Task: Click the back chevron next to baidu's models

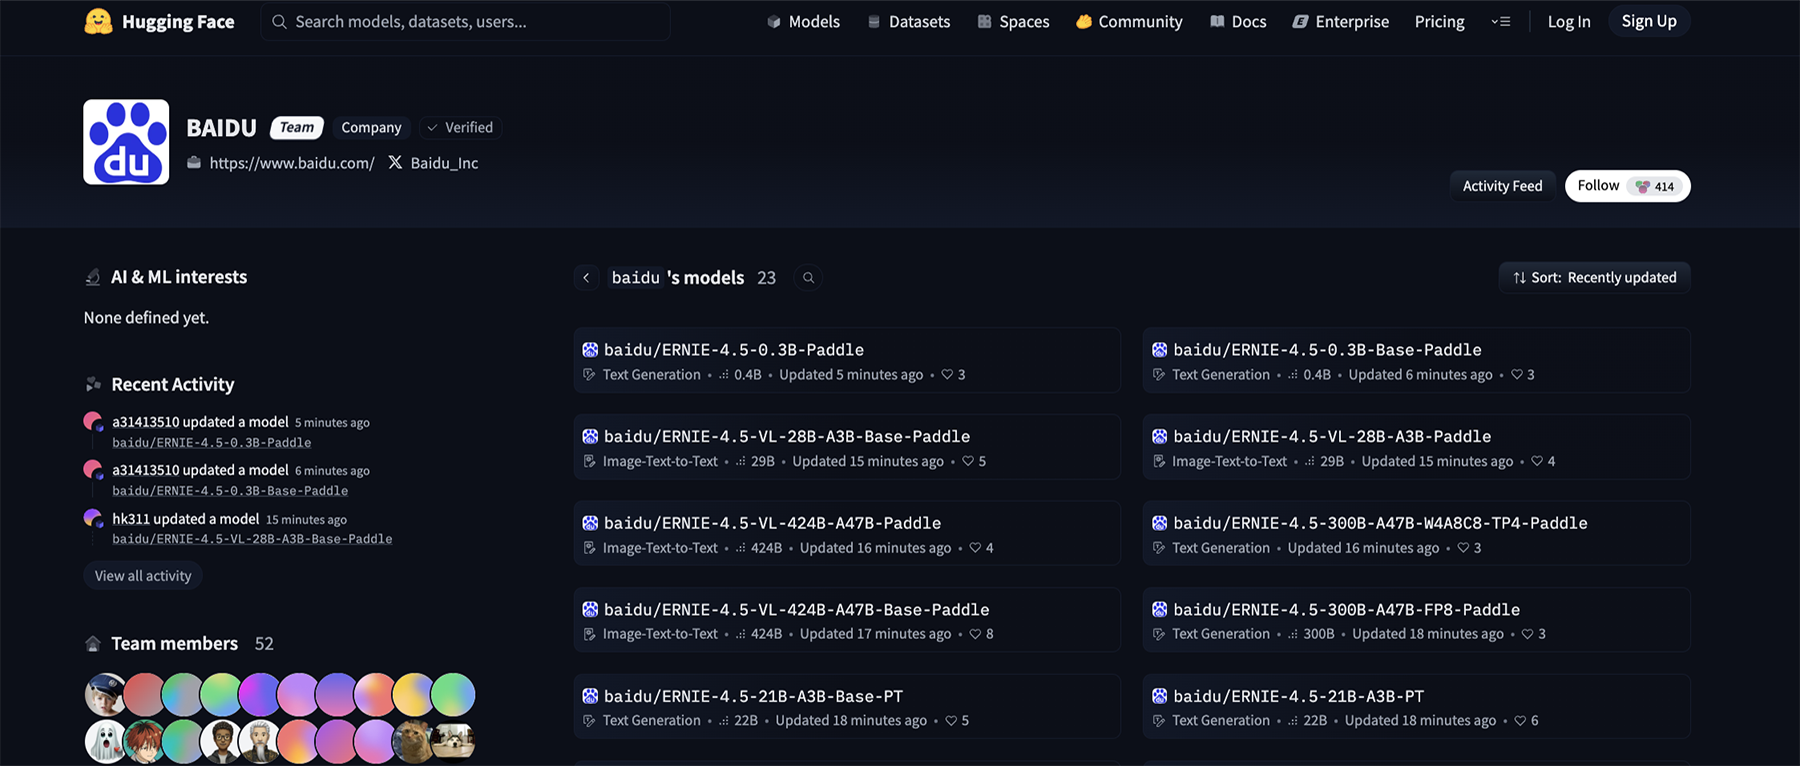Action: (x=587, y=278)
